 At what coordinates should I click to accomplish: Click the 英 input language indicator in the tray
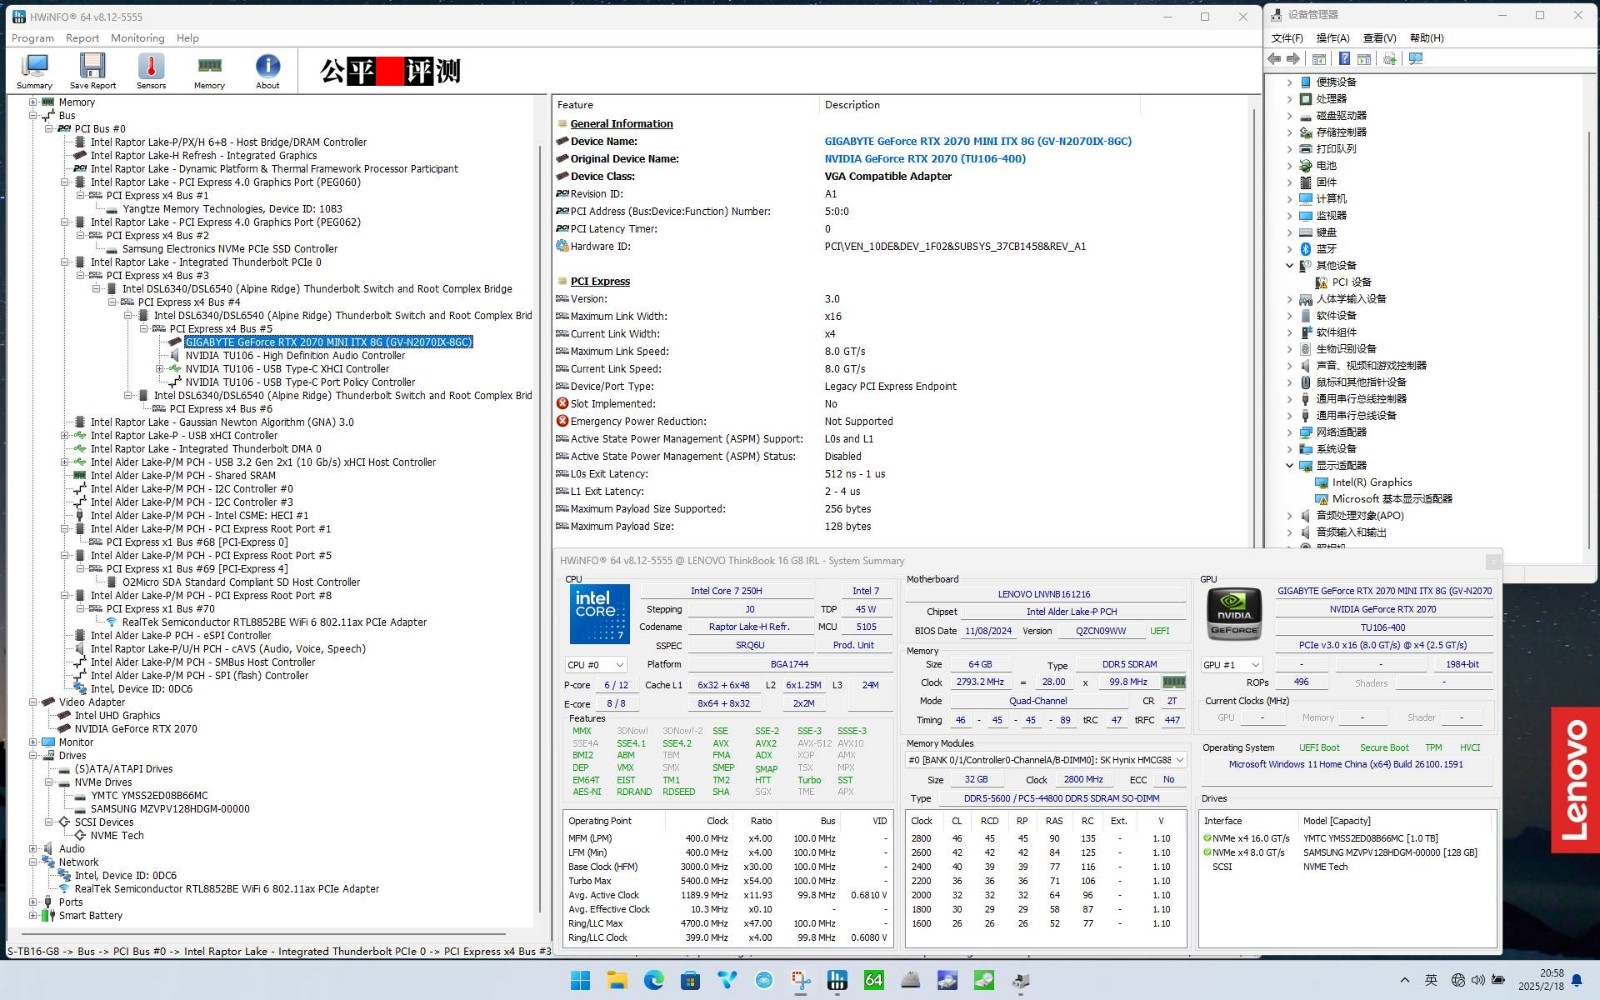point(1431,980)
